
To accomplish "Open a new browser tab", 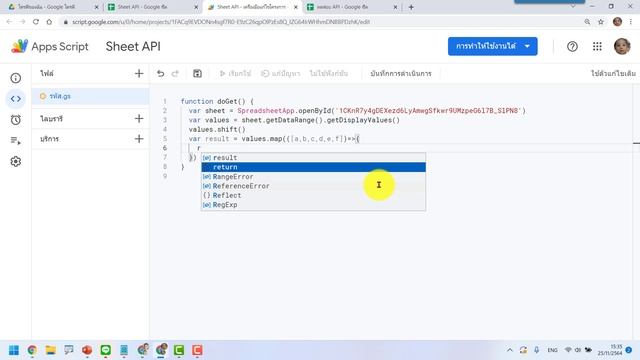I will coord(411,7).
